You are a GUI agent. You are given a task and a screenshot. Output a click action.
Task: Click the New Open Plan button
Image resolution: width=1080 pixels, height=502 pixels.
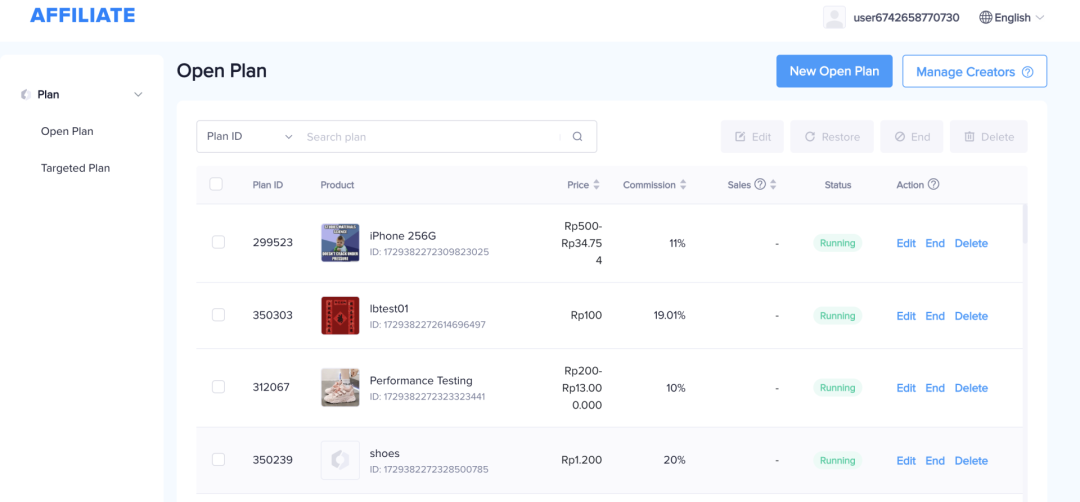tap(834, 72)
